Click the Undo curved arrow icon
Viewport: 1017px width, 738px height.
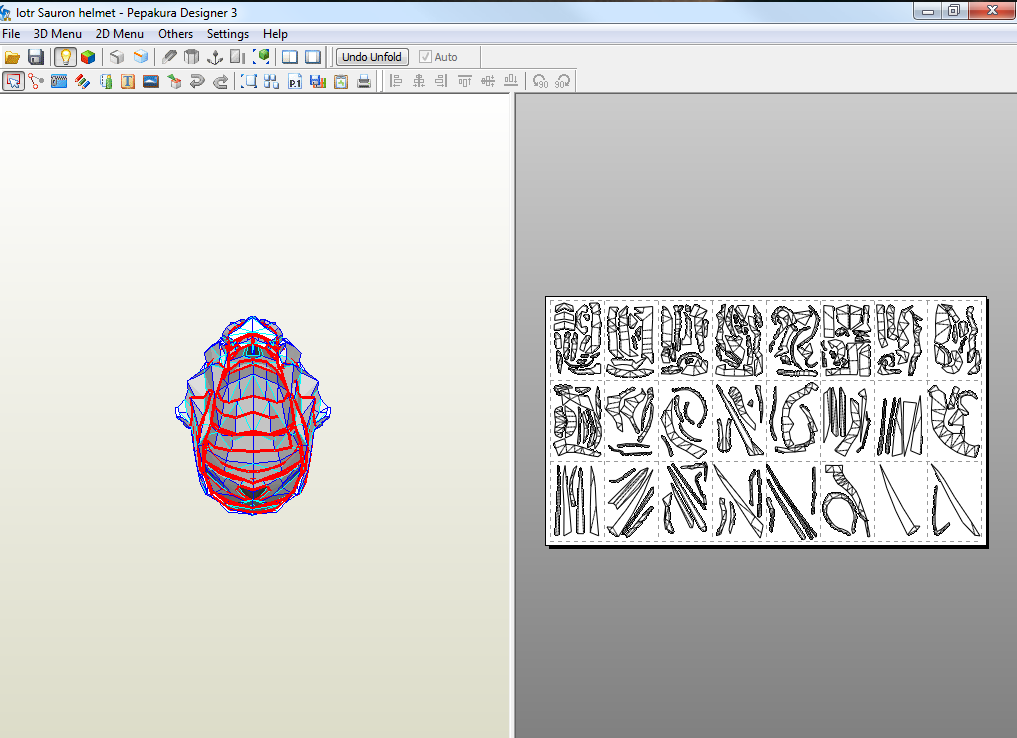[x=197, y=81]
